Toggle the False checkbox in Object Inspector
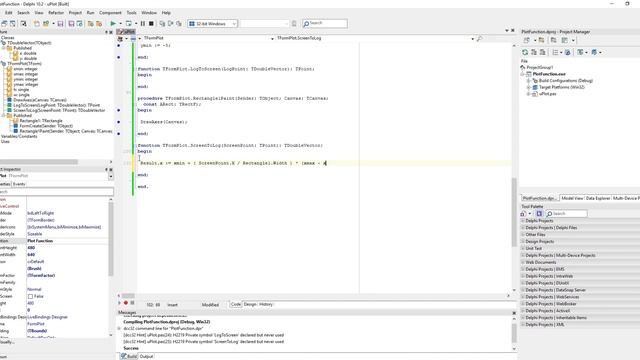The height and width of the screenshot is (360, 640). pos(30,296)
